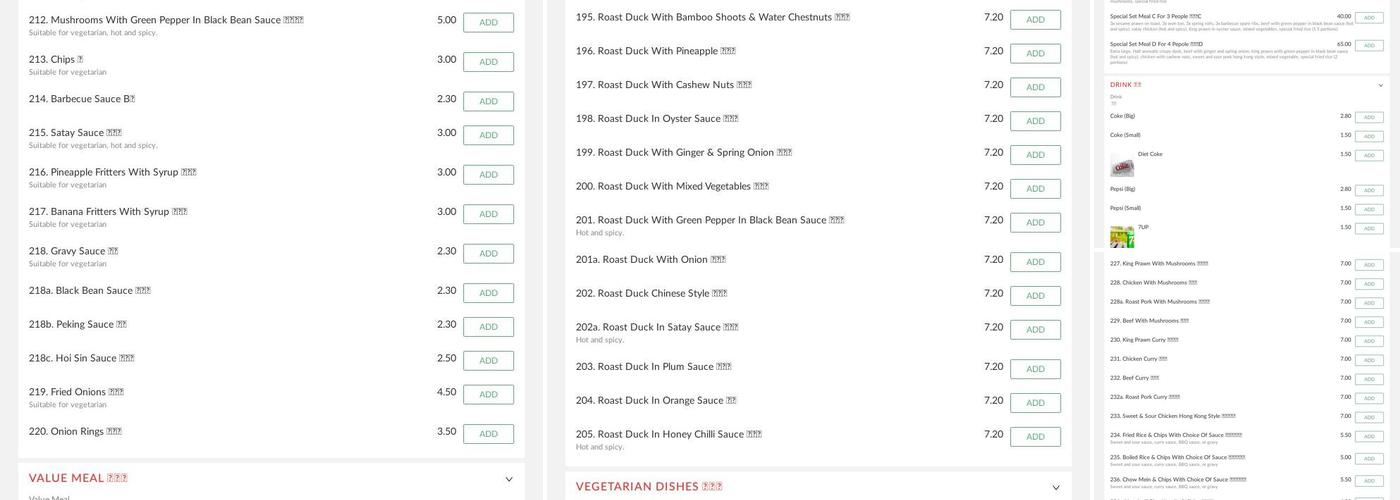Add 233. Sweet & Sour Chicken Hong Kong Style
This screenshot has height=500, width=1400.
click(1369, 417)
